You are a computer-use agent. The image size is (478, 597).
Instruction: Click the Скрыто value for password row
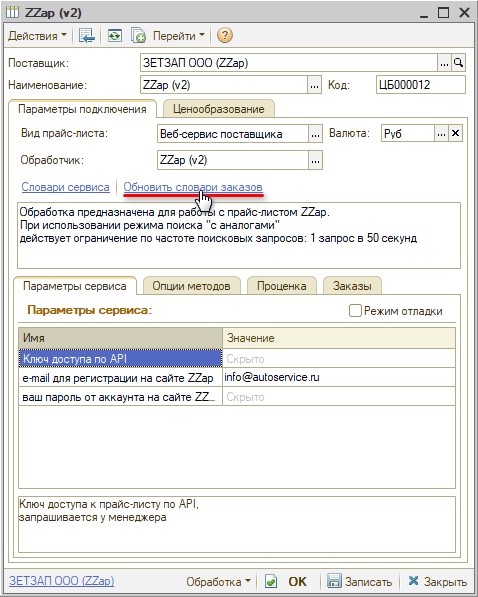pos(339,397)
